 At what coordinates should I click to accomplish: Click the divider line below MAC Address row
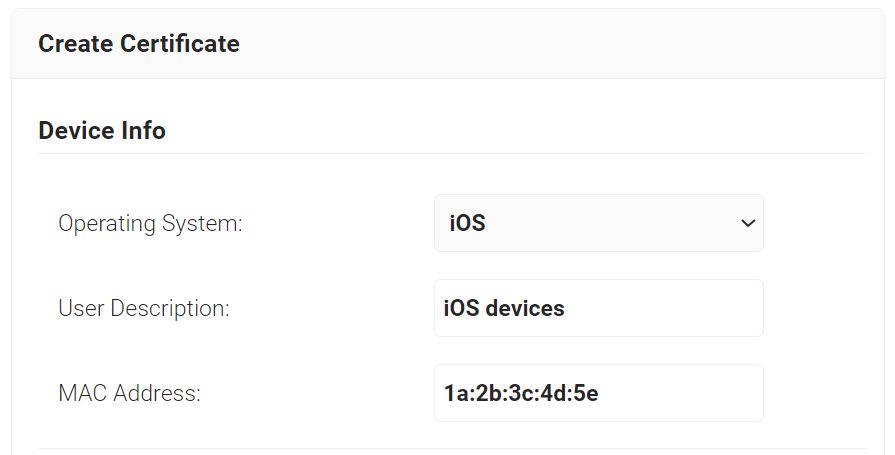point(452,448)
